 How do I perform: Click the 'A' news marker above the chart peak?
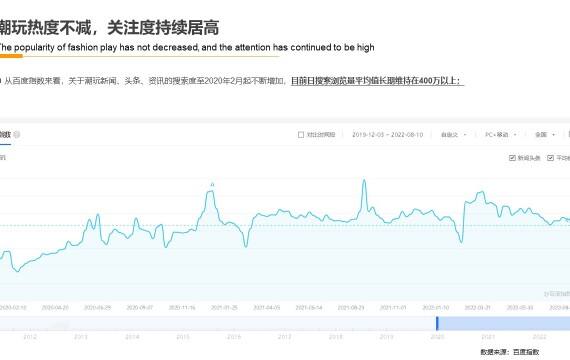pos(213,185)
